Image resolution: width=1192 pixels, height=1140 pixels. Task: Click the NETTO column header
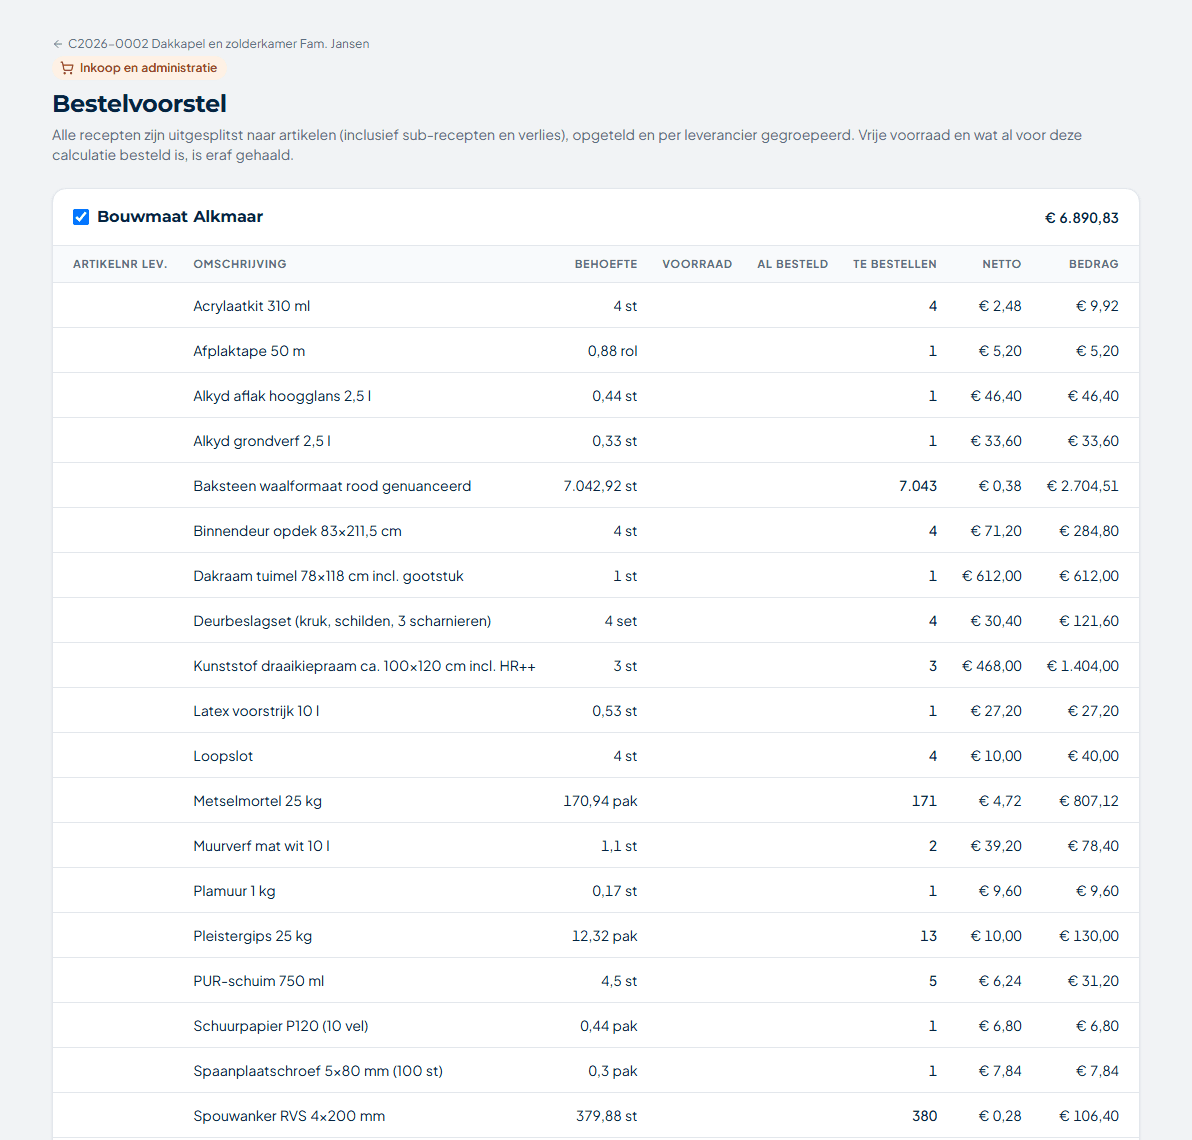point(1002,264)
